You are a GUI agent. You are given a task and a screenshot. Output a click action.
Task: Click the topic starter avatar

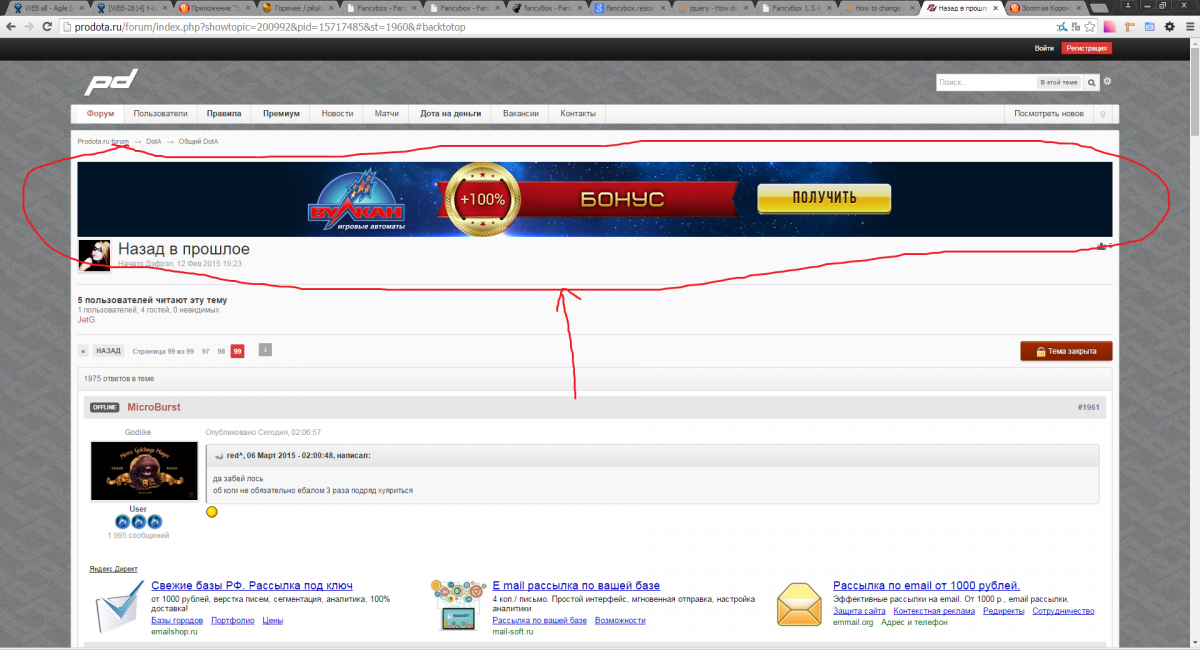[94, 255]
